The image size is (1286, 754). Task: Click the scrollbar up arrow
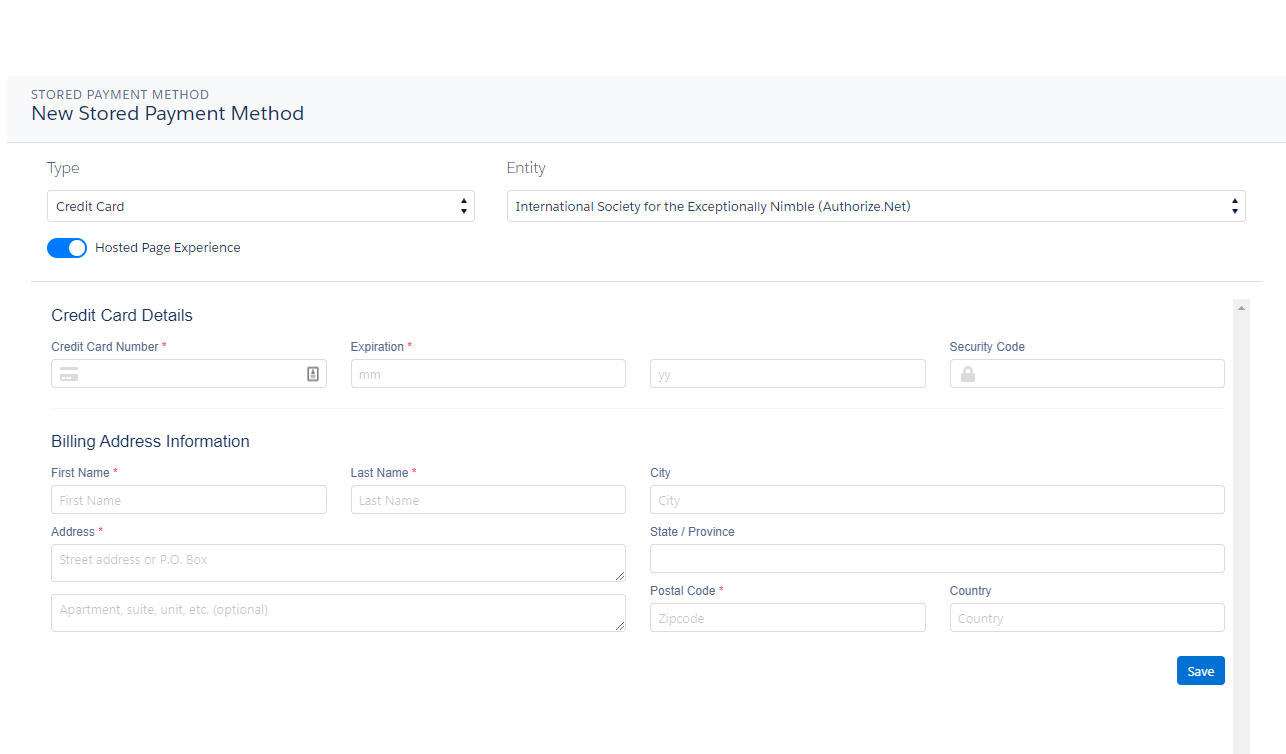(1241, 308)
